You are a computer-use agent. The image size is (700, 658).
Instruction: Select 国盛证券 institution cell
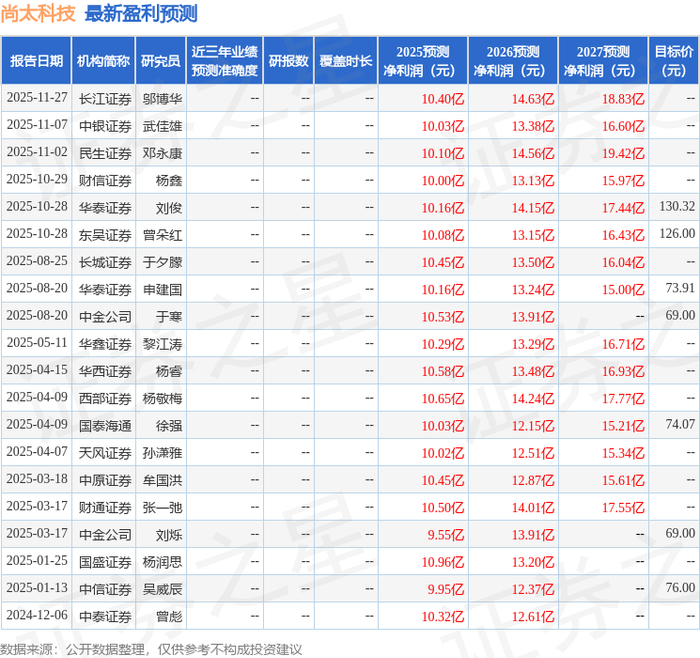coord(105,562)
